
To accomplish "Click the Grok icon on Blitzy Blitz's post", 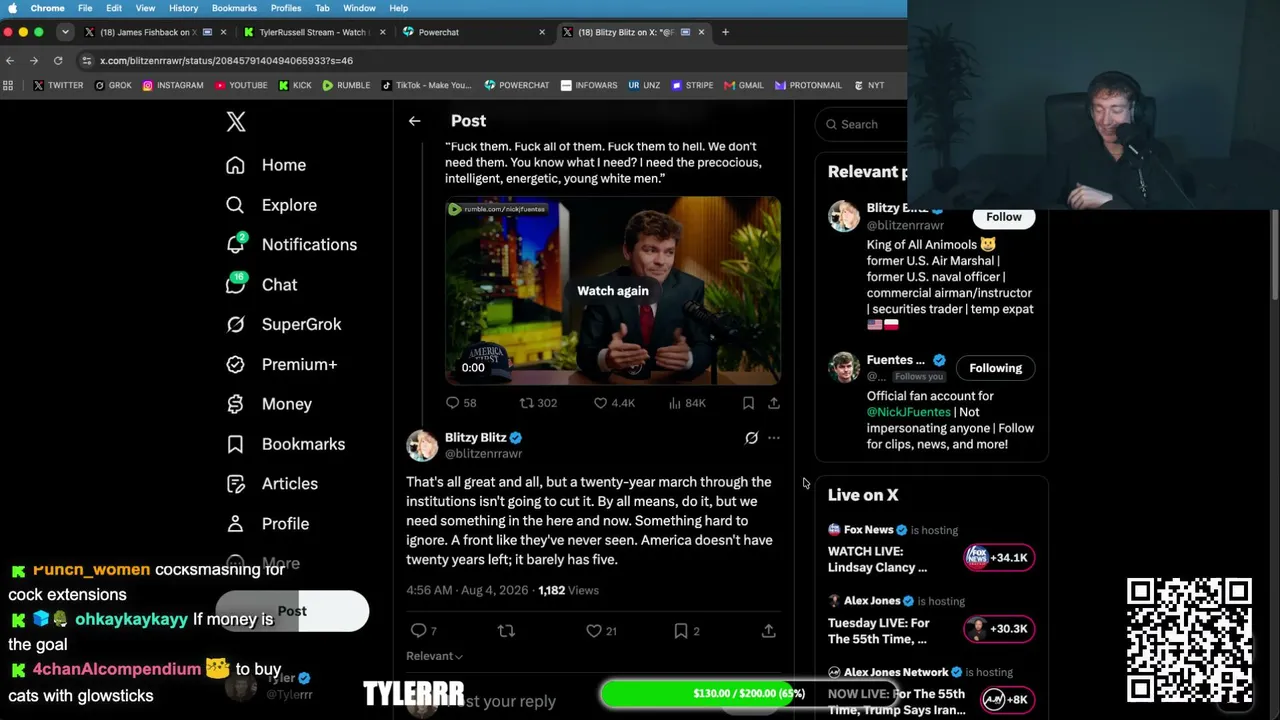I will [x=752, y=438].
